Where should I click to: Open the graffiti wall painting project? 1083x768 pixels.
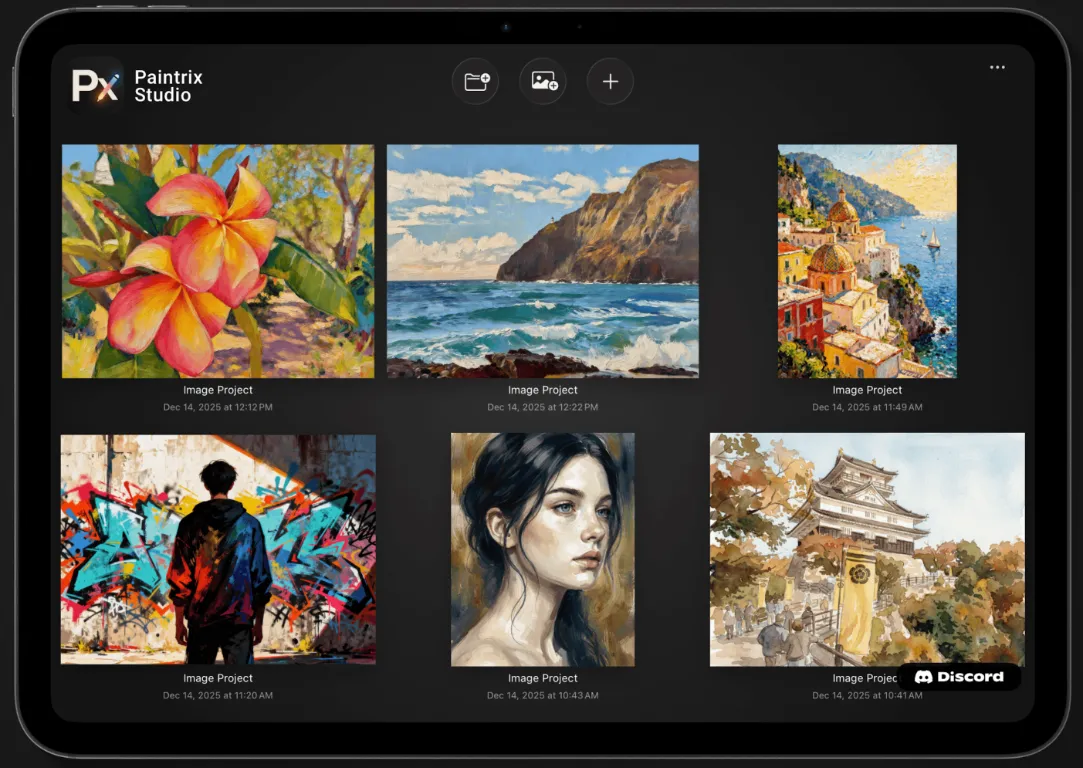click(x=218, y=549)
